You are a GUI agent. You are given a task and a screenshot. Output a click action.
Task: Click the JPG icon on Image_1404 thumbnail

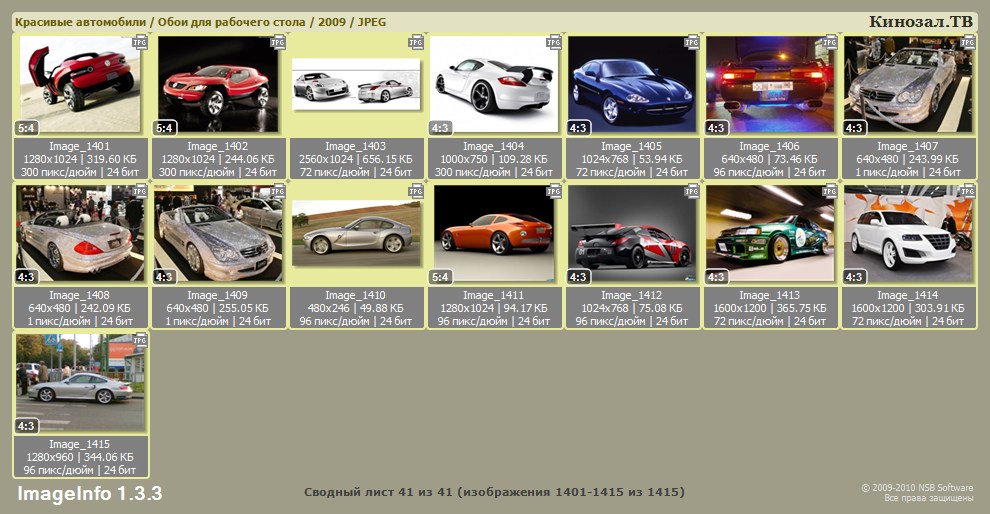click(554, 43)
